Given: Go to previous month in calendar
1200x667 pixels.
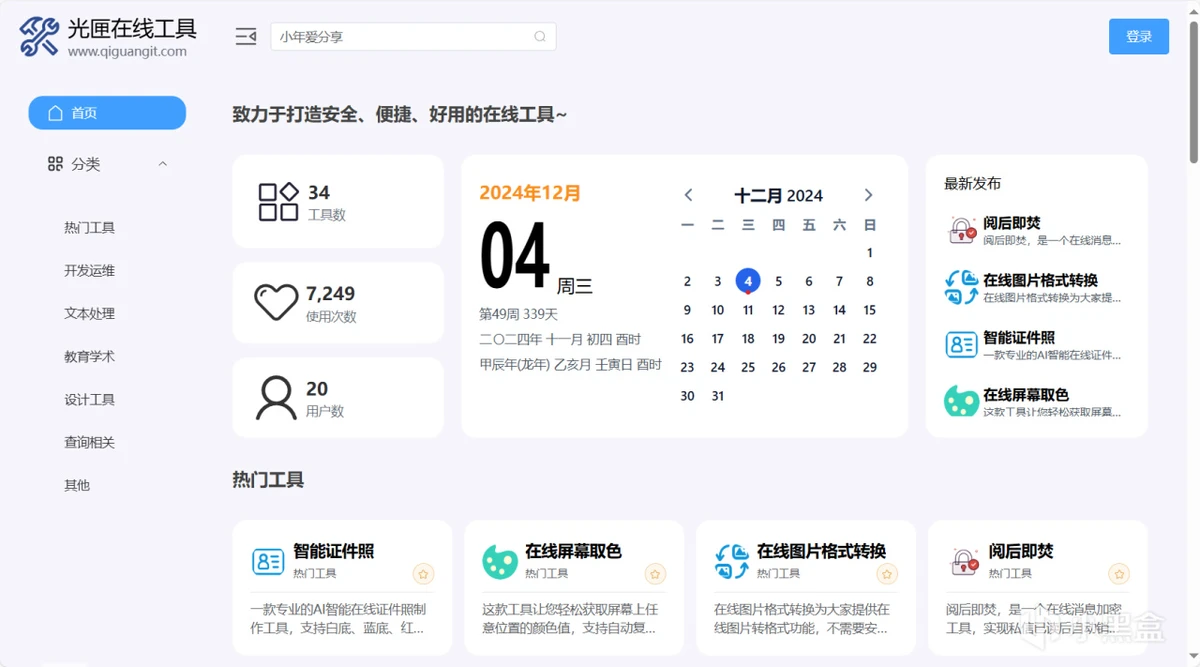Looking at the screenshot, I should click(688, 195).
